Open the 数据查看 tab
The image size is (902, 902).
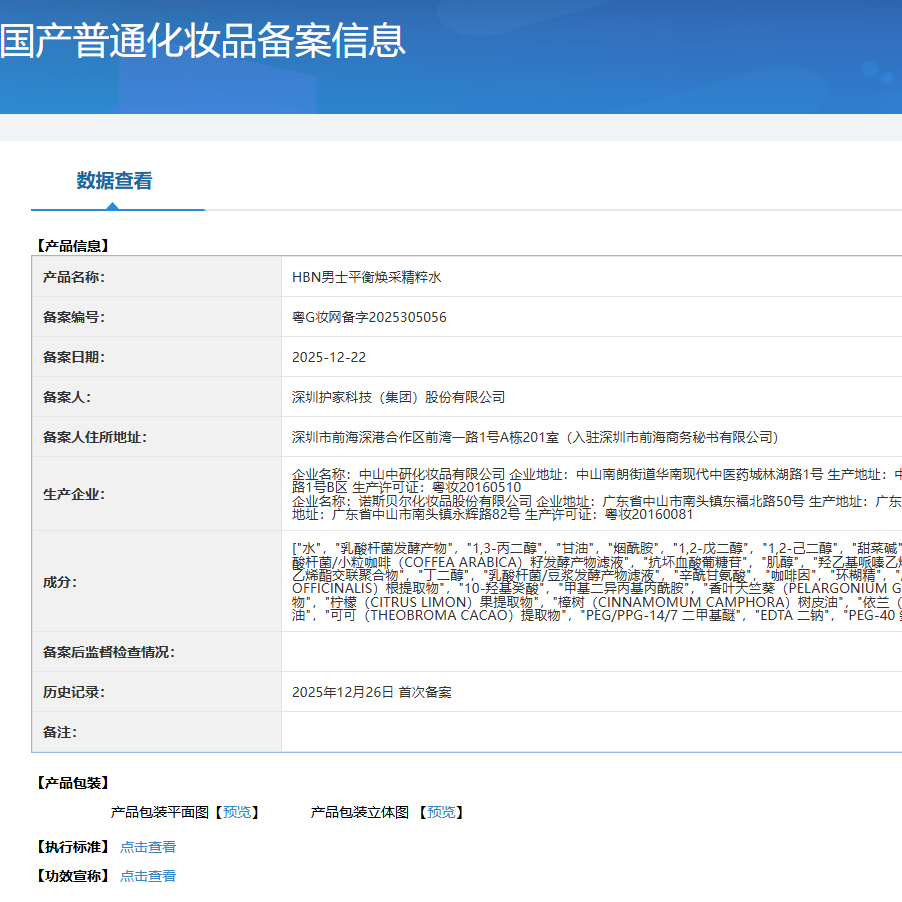tap(115, 181)
